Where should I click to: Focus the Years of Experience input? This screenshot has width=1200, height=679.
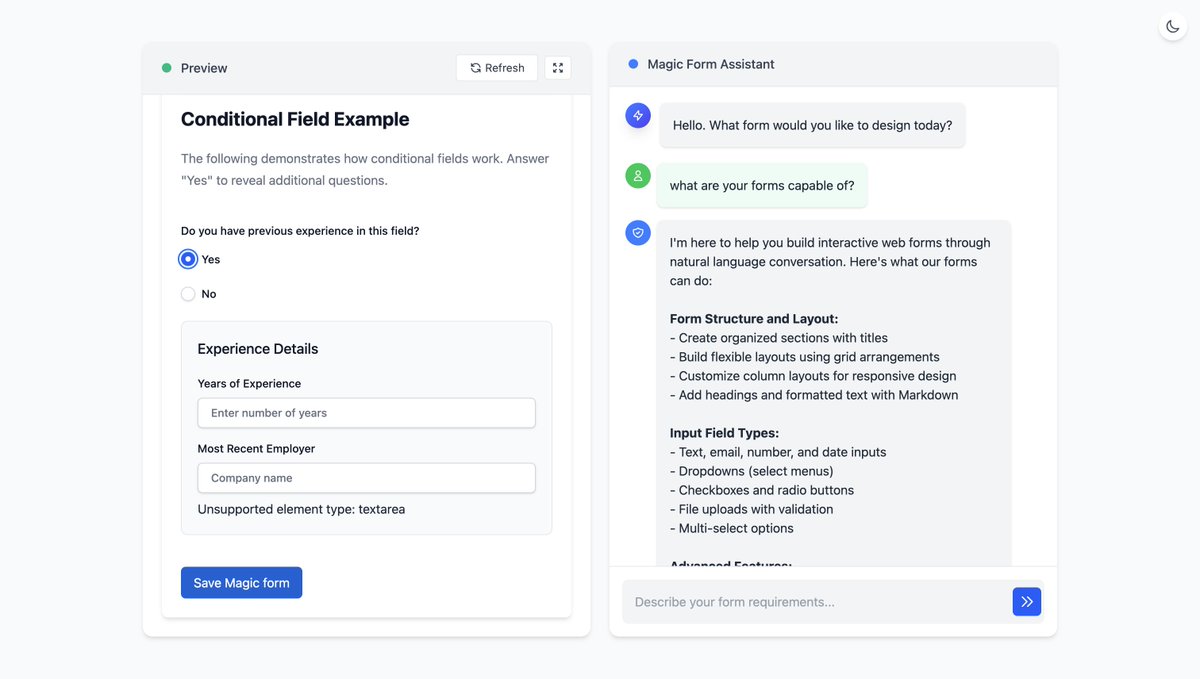[366, 413]
